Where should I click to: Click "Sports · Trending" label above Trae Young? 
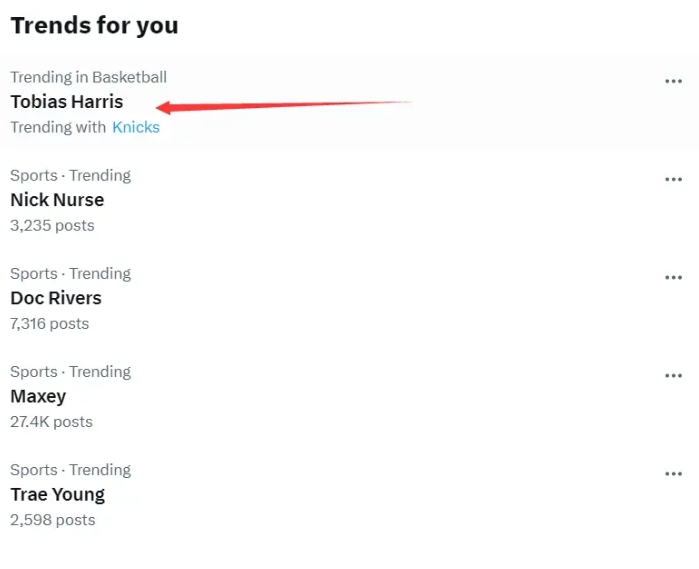point(70,469)
